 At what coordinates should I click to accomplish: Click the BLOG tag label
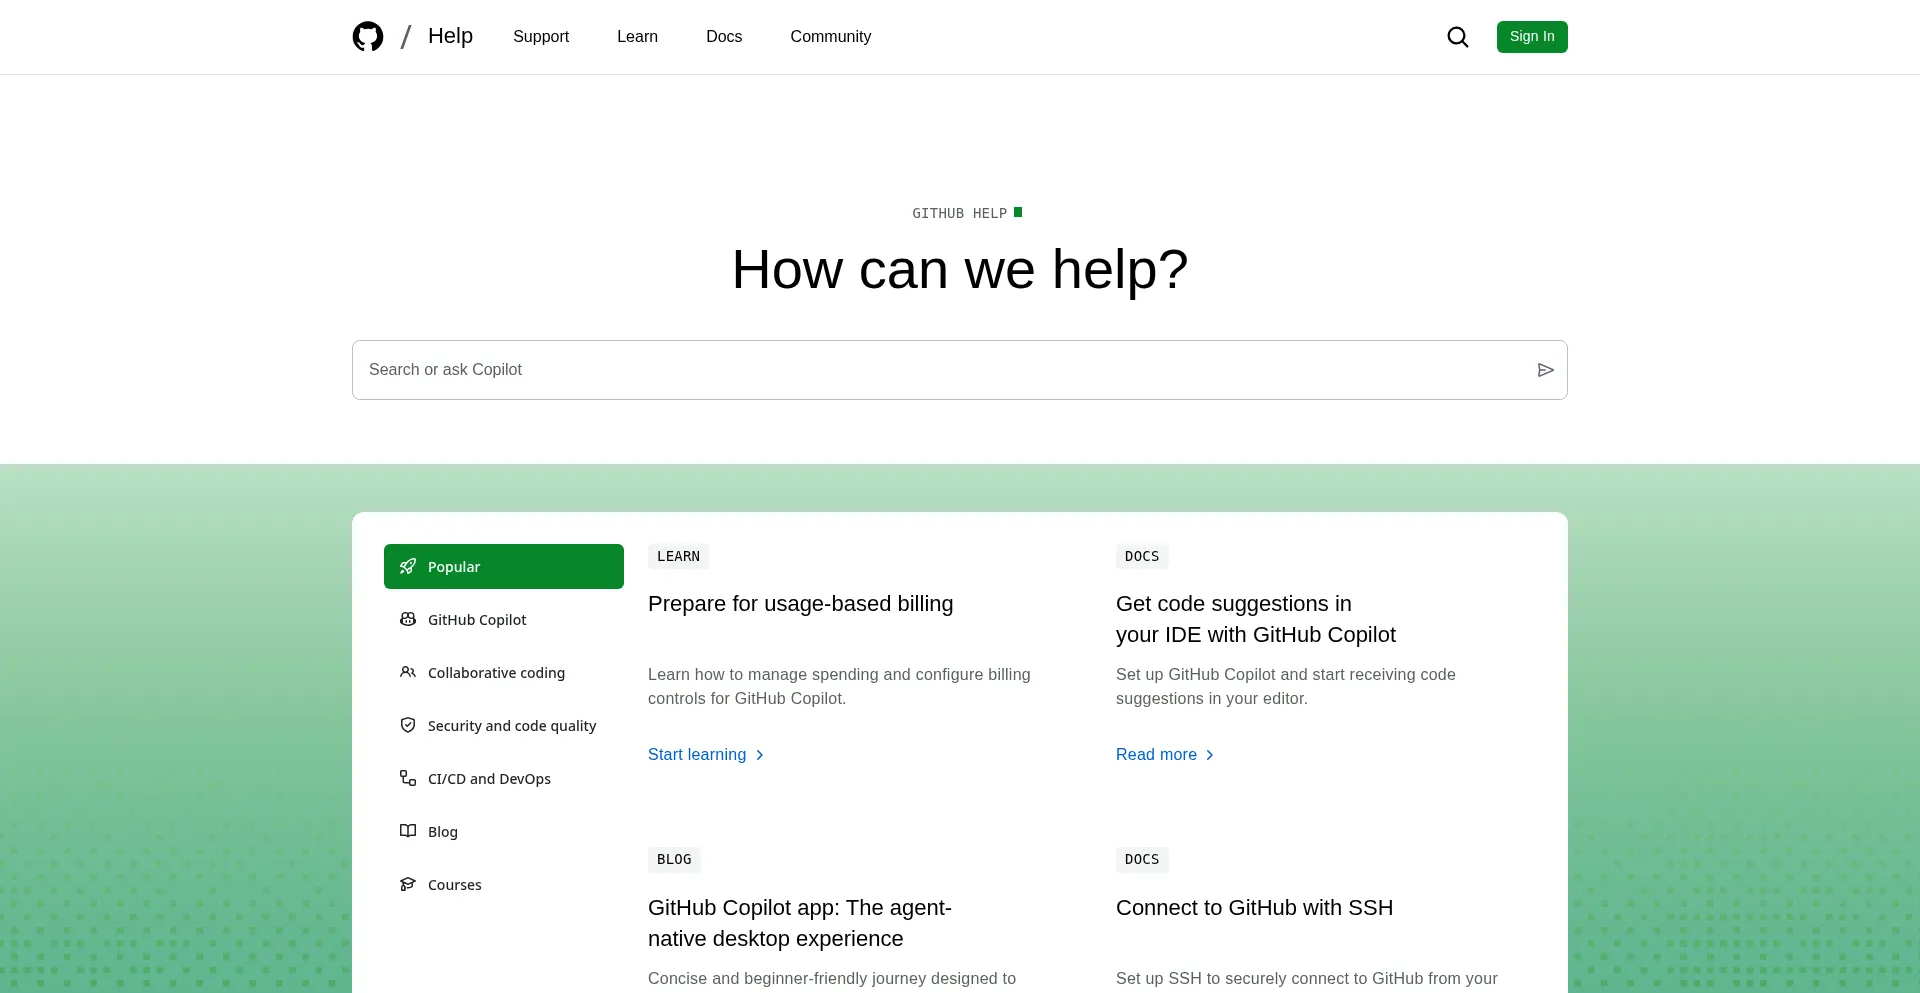pos(674,860)
